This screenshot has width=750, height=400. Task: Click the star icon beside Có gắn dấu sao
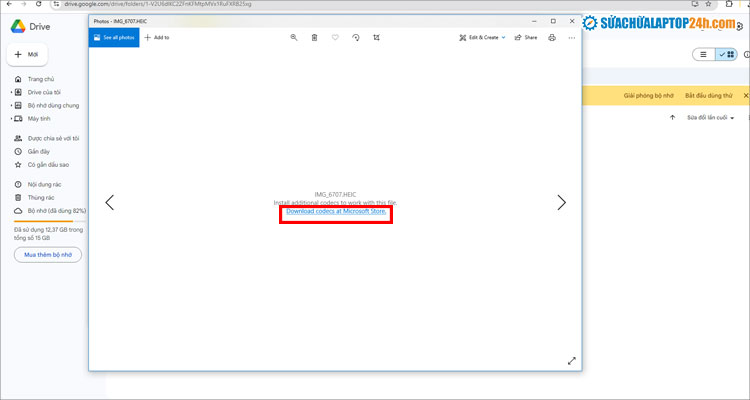pyautogui.click(x=18, y=165)
